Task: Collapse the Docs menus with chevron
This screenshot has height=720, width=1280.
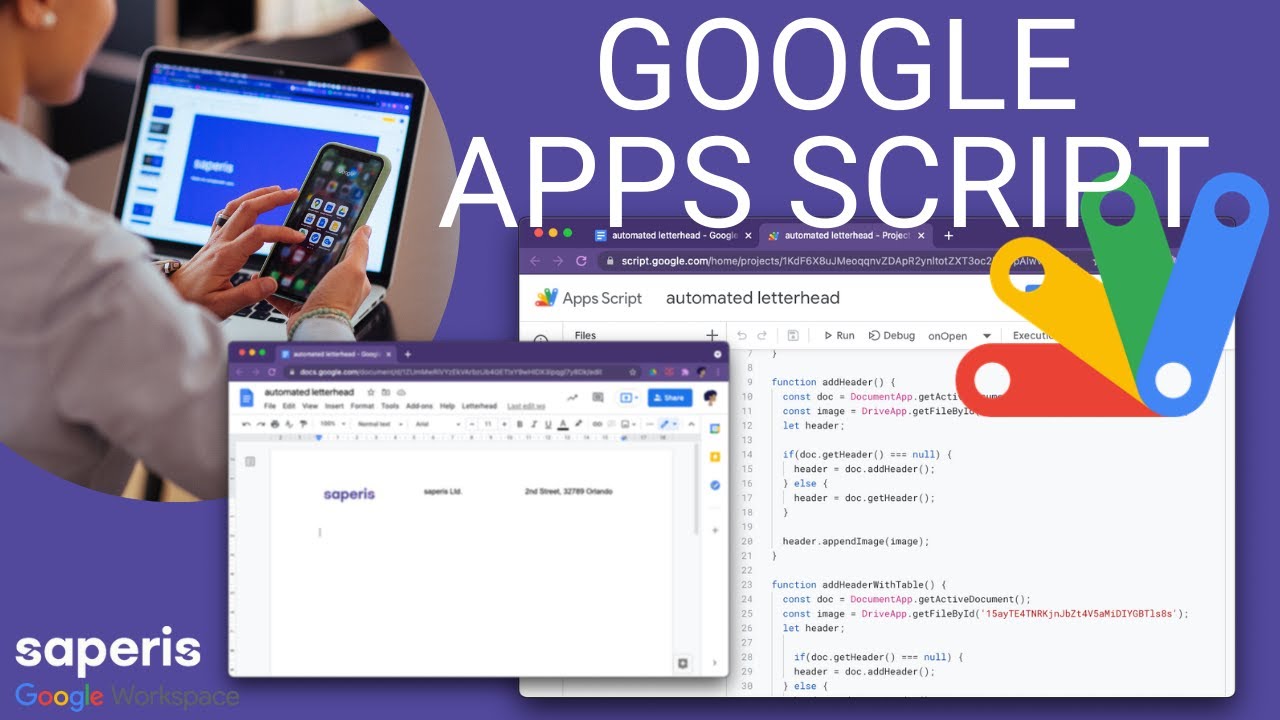Action: pos(691,424)
